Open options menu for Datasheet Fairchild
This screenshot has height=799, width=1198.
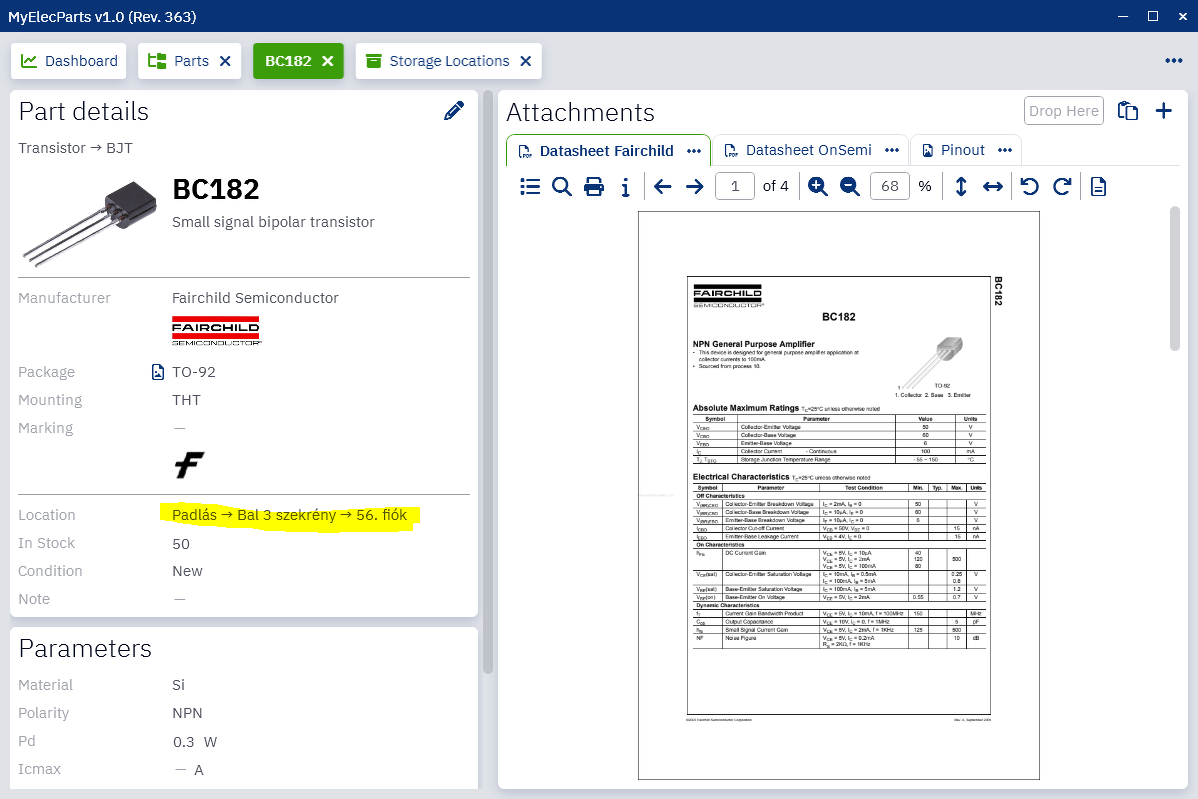tap(694, 150)
